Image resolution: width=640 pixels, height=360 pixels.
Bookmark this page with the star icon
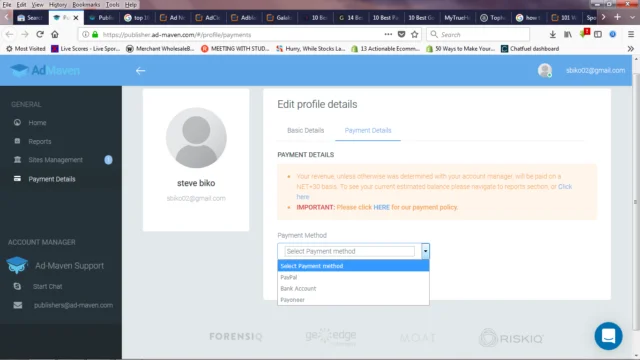(415, 35)
